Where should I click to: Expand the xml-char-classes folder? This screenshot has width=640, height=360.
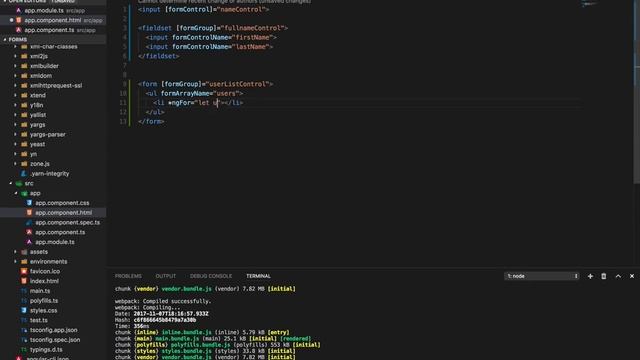[16, 47]
